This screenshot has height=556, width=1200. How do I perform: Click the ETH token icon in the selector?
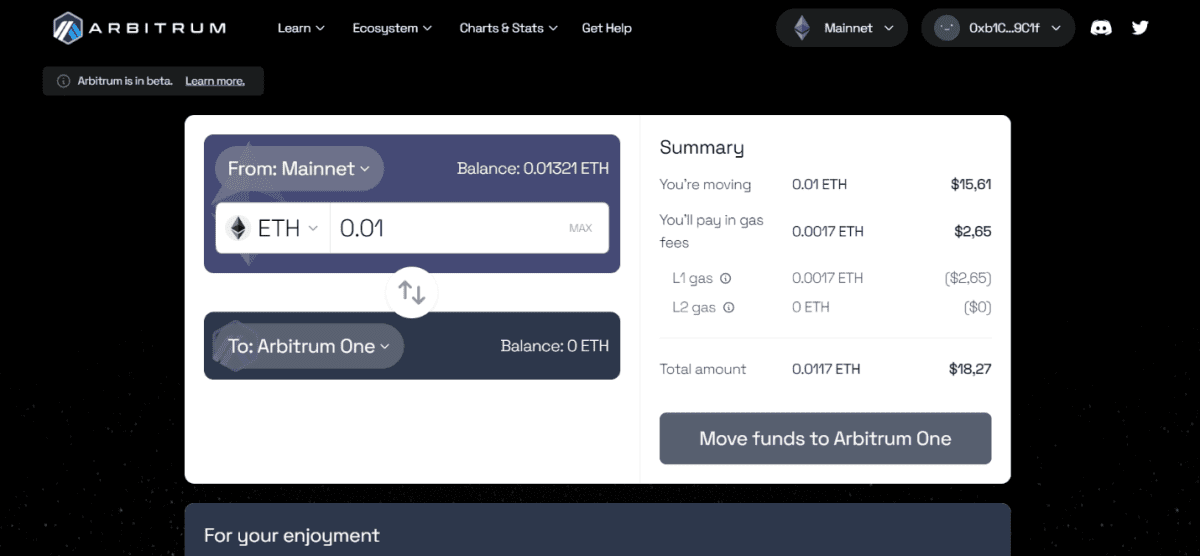point(238,228)
